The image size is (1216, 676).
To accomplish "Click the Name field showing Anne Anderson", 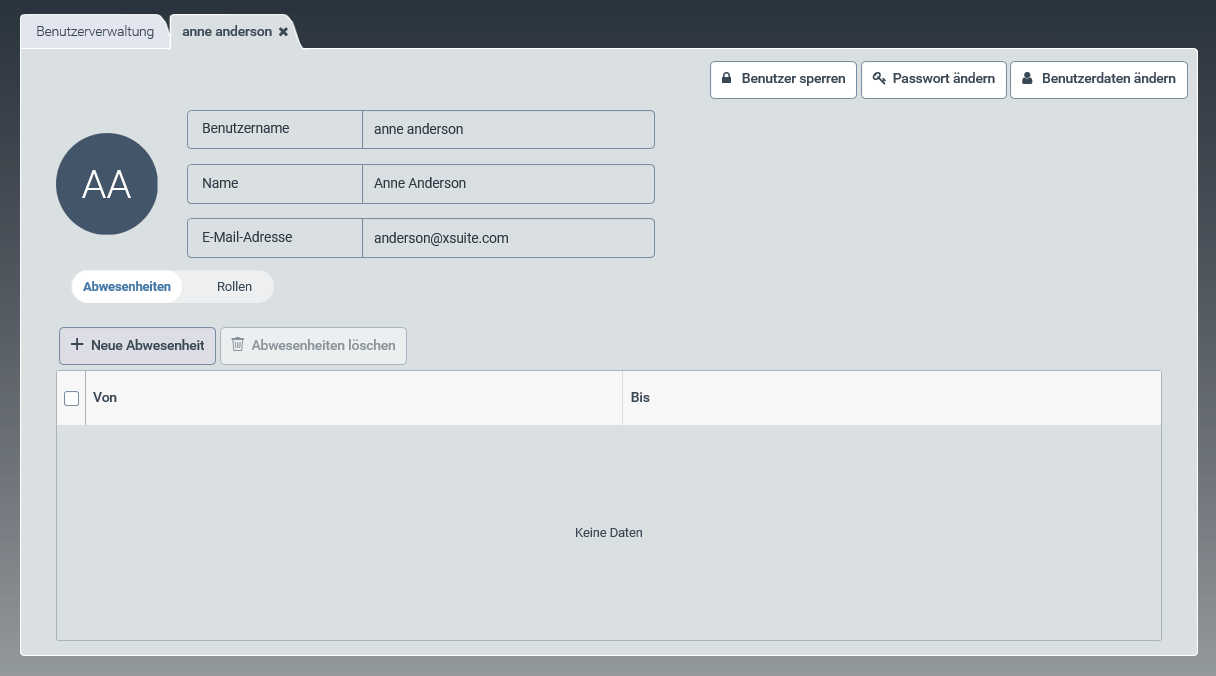I will pyautogui.click(x=508, y=184).
